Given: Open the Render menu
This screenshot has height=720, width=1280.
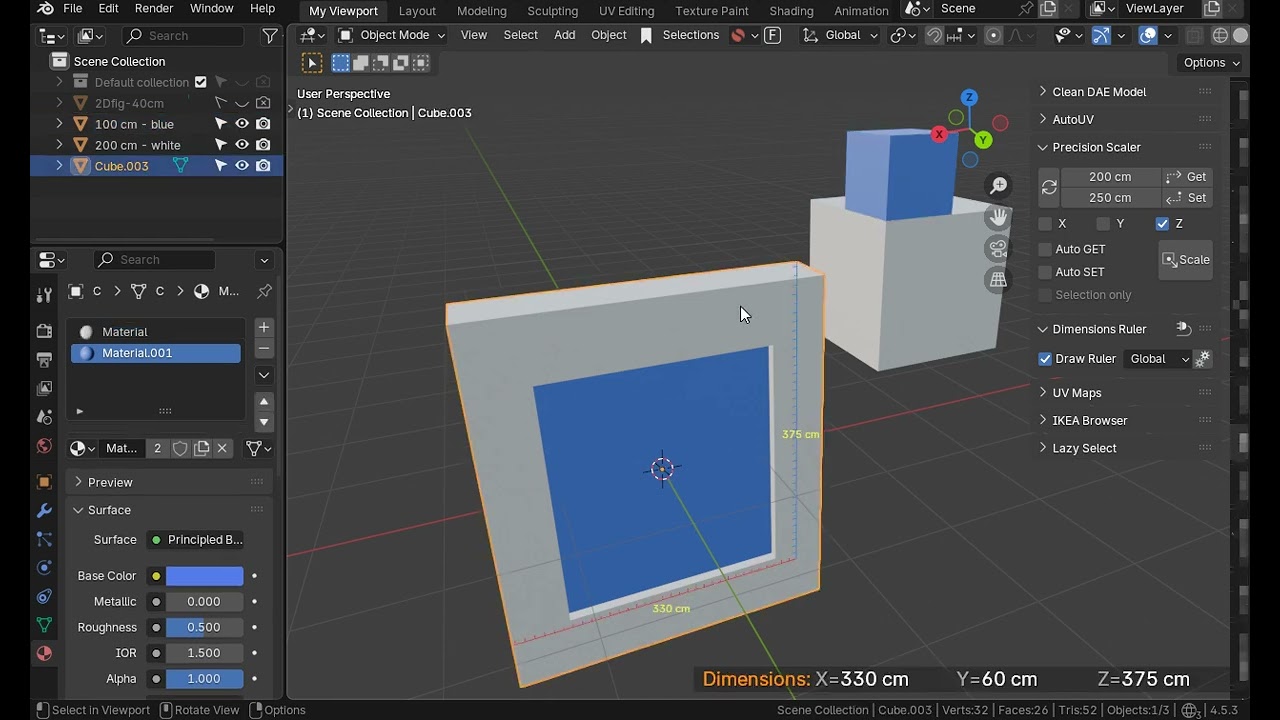Looking at the screenshot, I should point(154,8).
